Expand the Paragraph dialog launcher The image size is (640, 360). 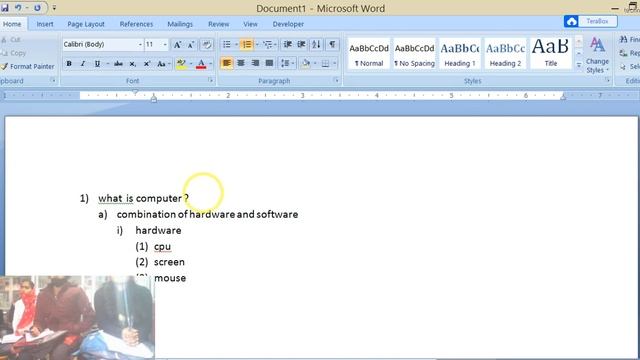click(336, 80)
